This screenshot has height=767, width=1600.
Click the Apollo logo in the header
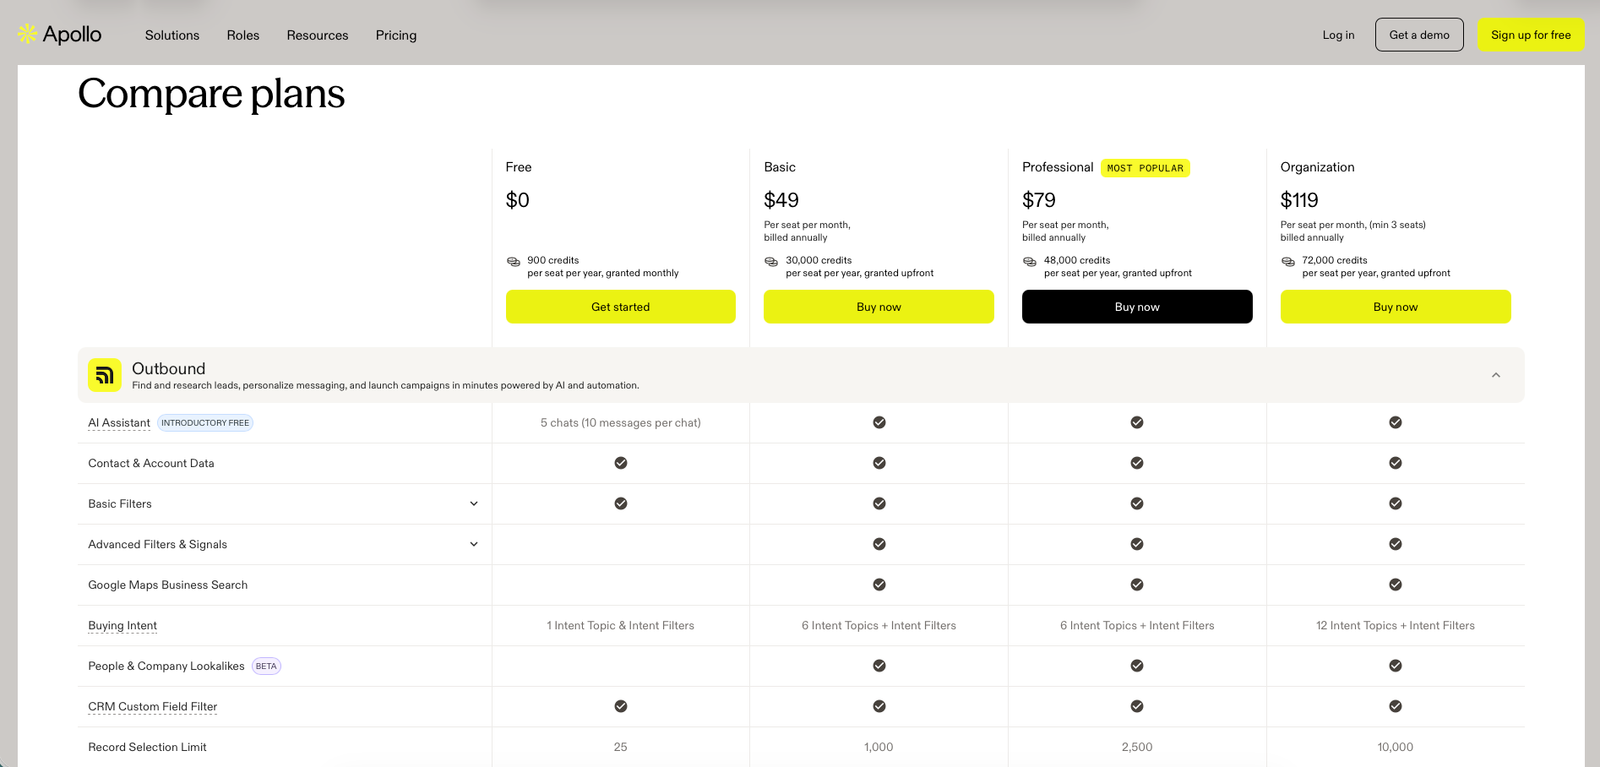click(60, 34)
